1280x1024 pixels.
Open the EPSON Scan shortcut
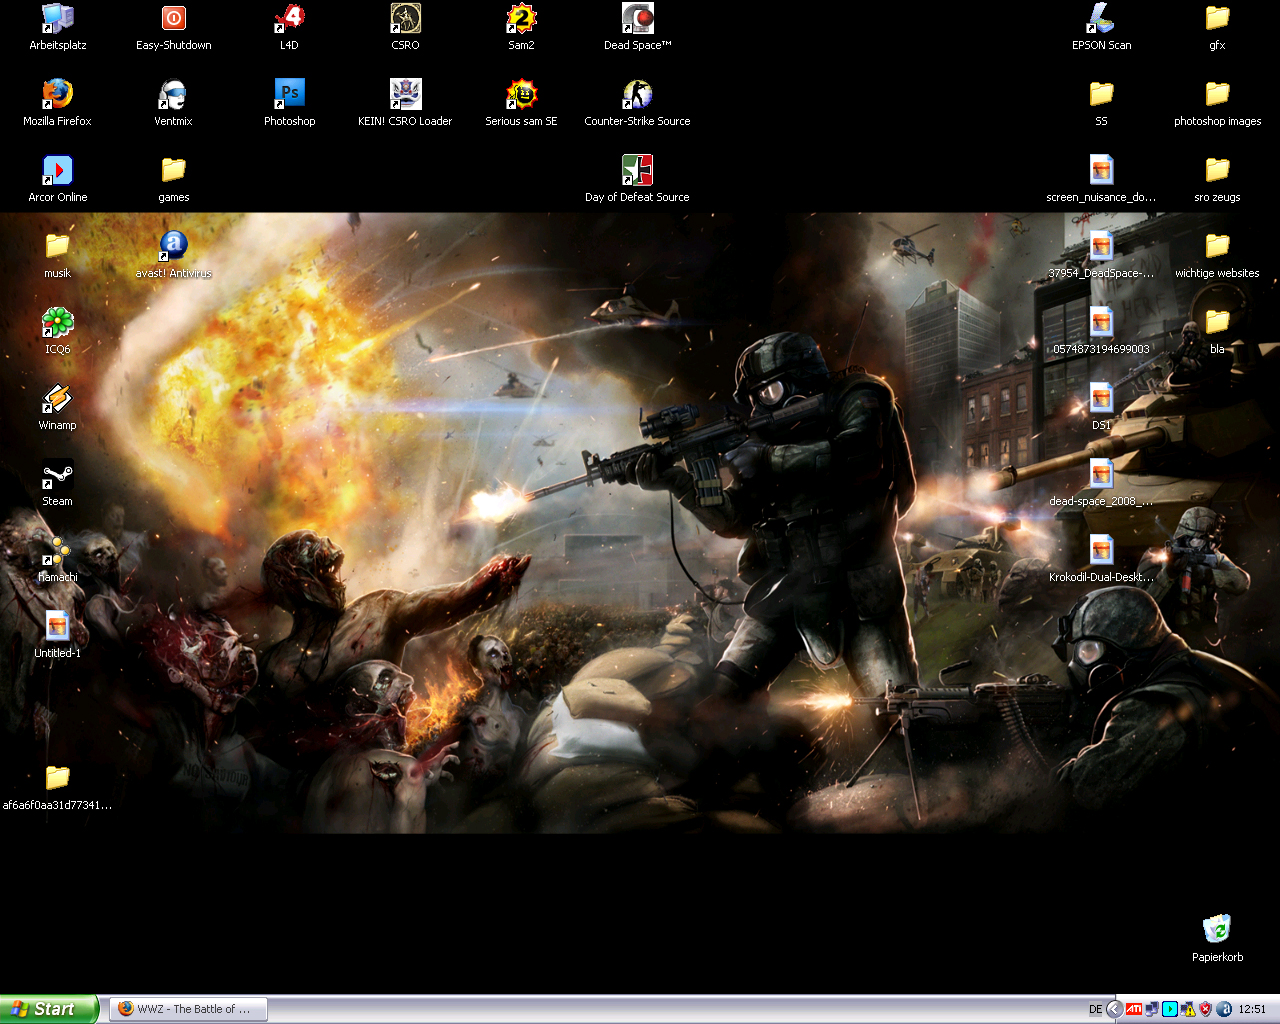[x=1101, y=19]
